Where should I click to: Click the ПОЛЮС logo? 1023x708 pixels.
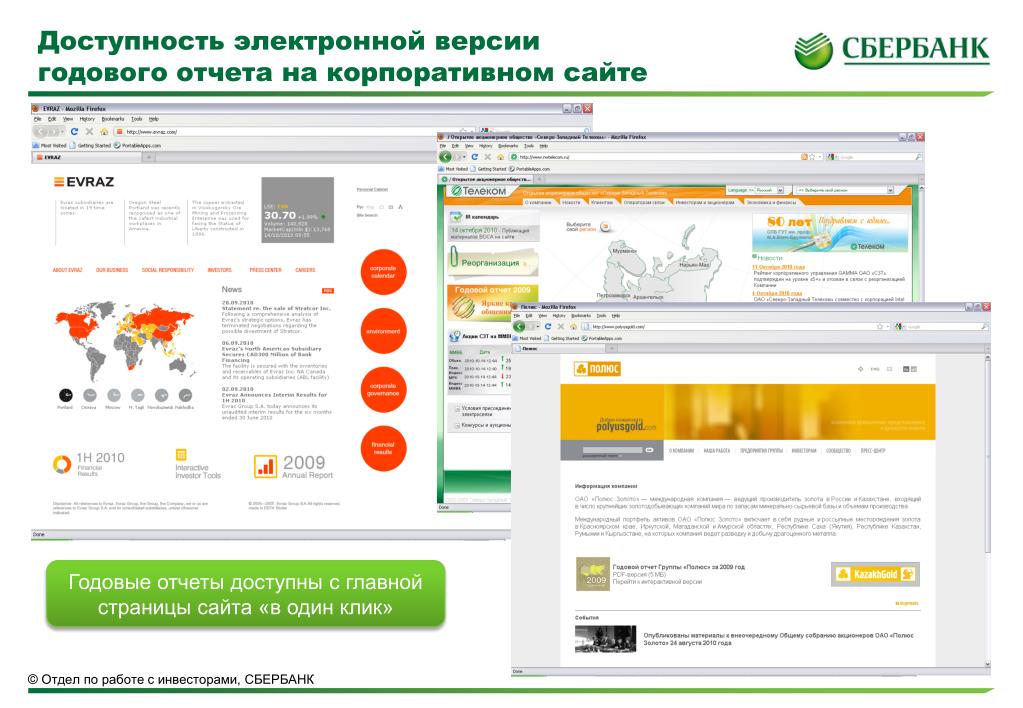[597, 369]
